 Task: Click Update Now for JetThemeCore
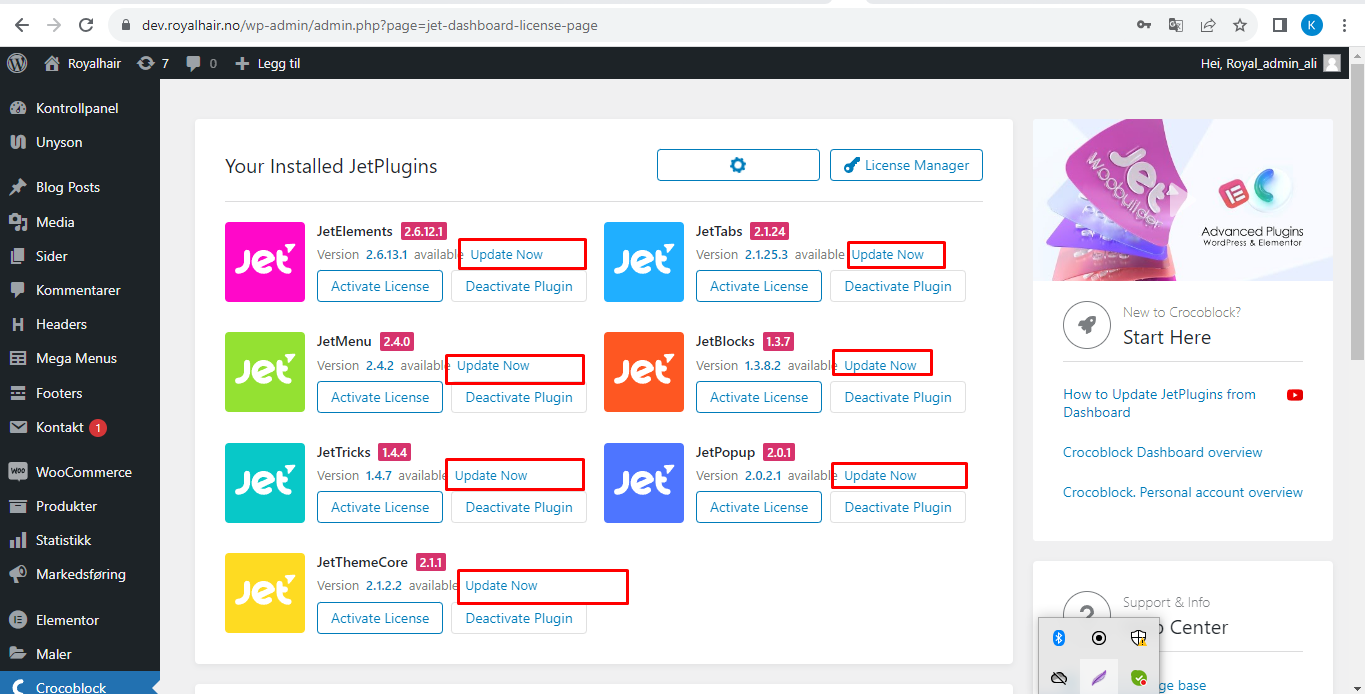(501, 586)
